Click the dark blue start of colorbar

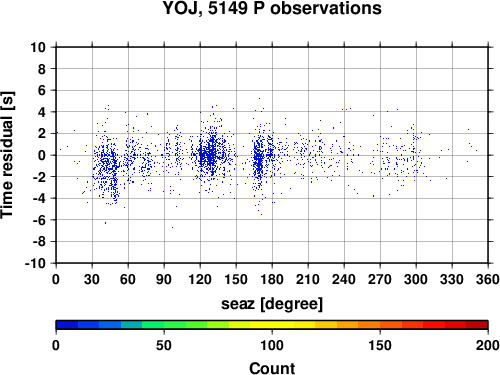[x=67, y=325]
